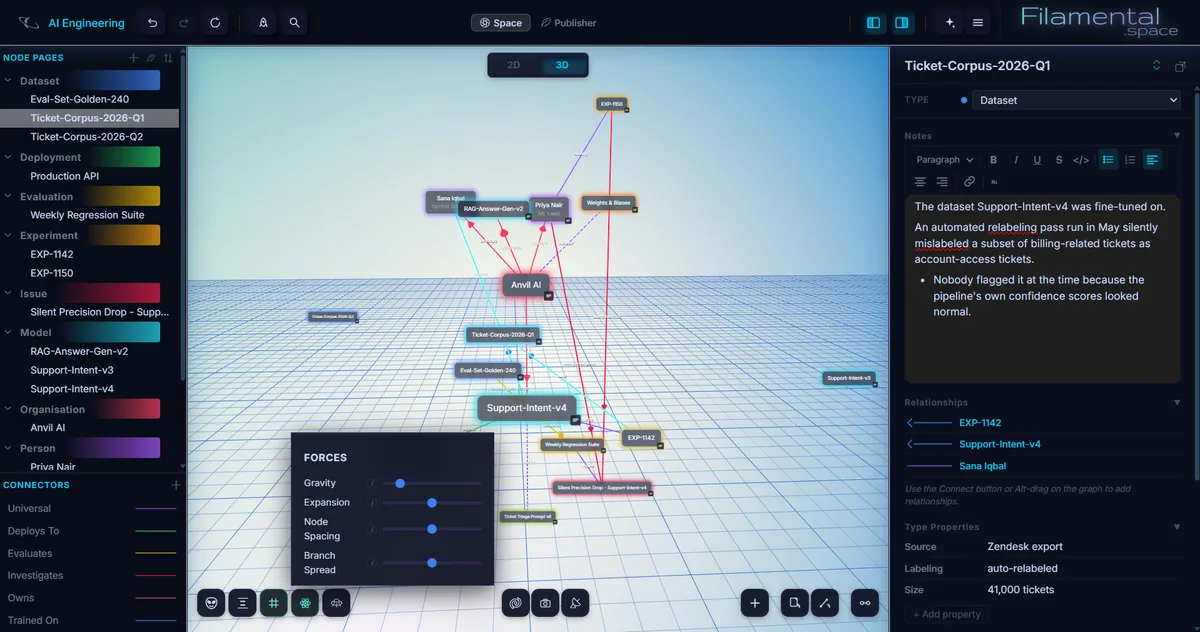Insert a link in the notes editor
This screenshot has width=1200, height=632.
click(x=969, y=182)
